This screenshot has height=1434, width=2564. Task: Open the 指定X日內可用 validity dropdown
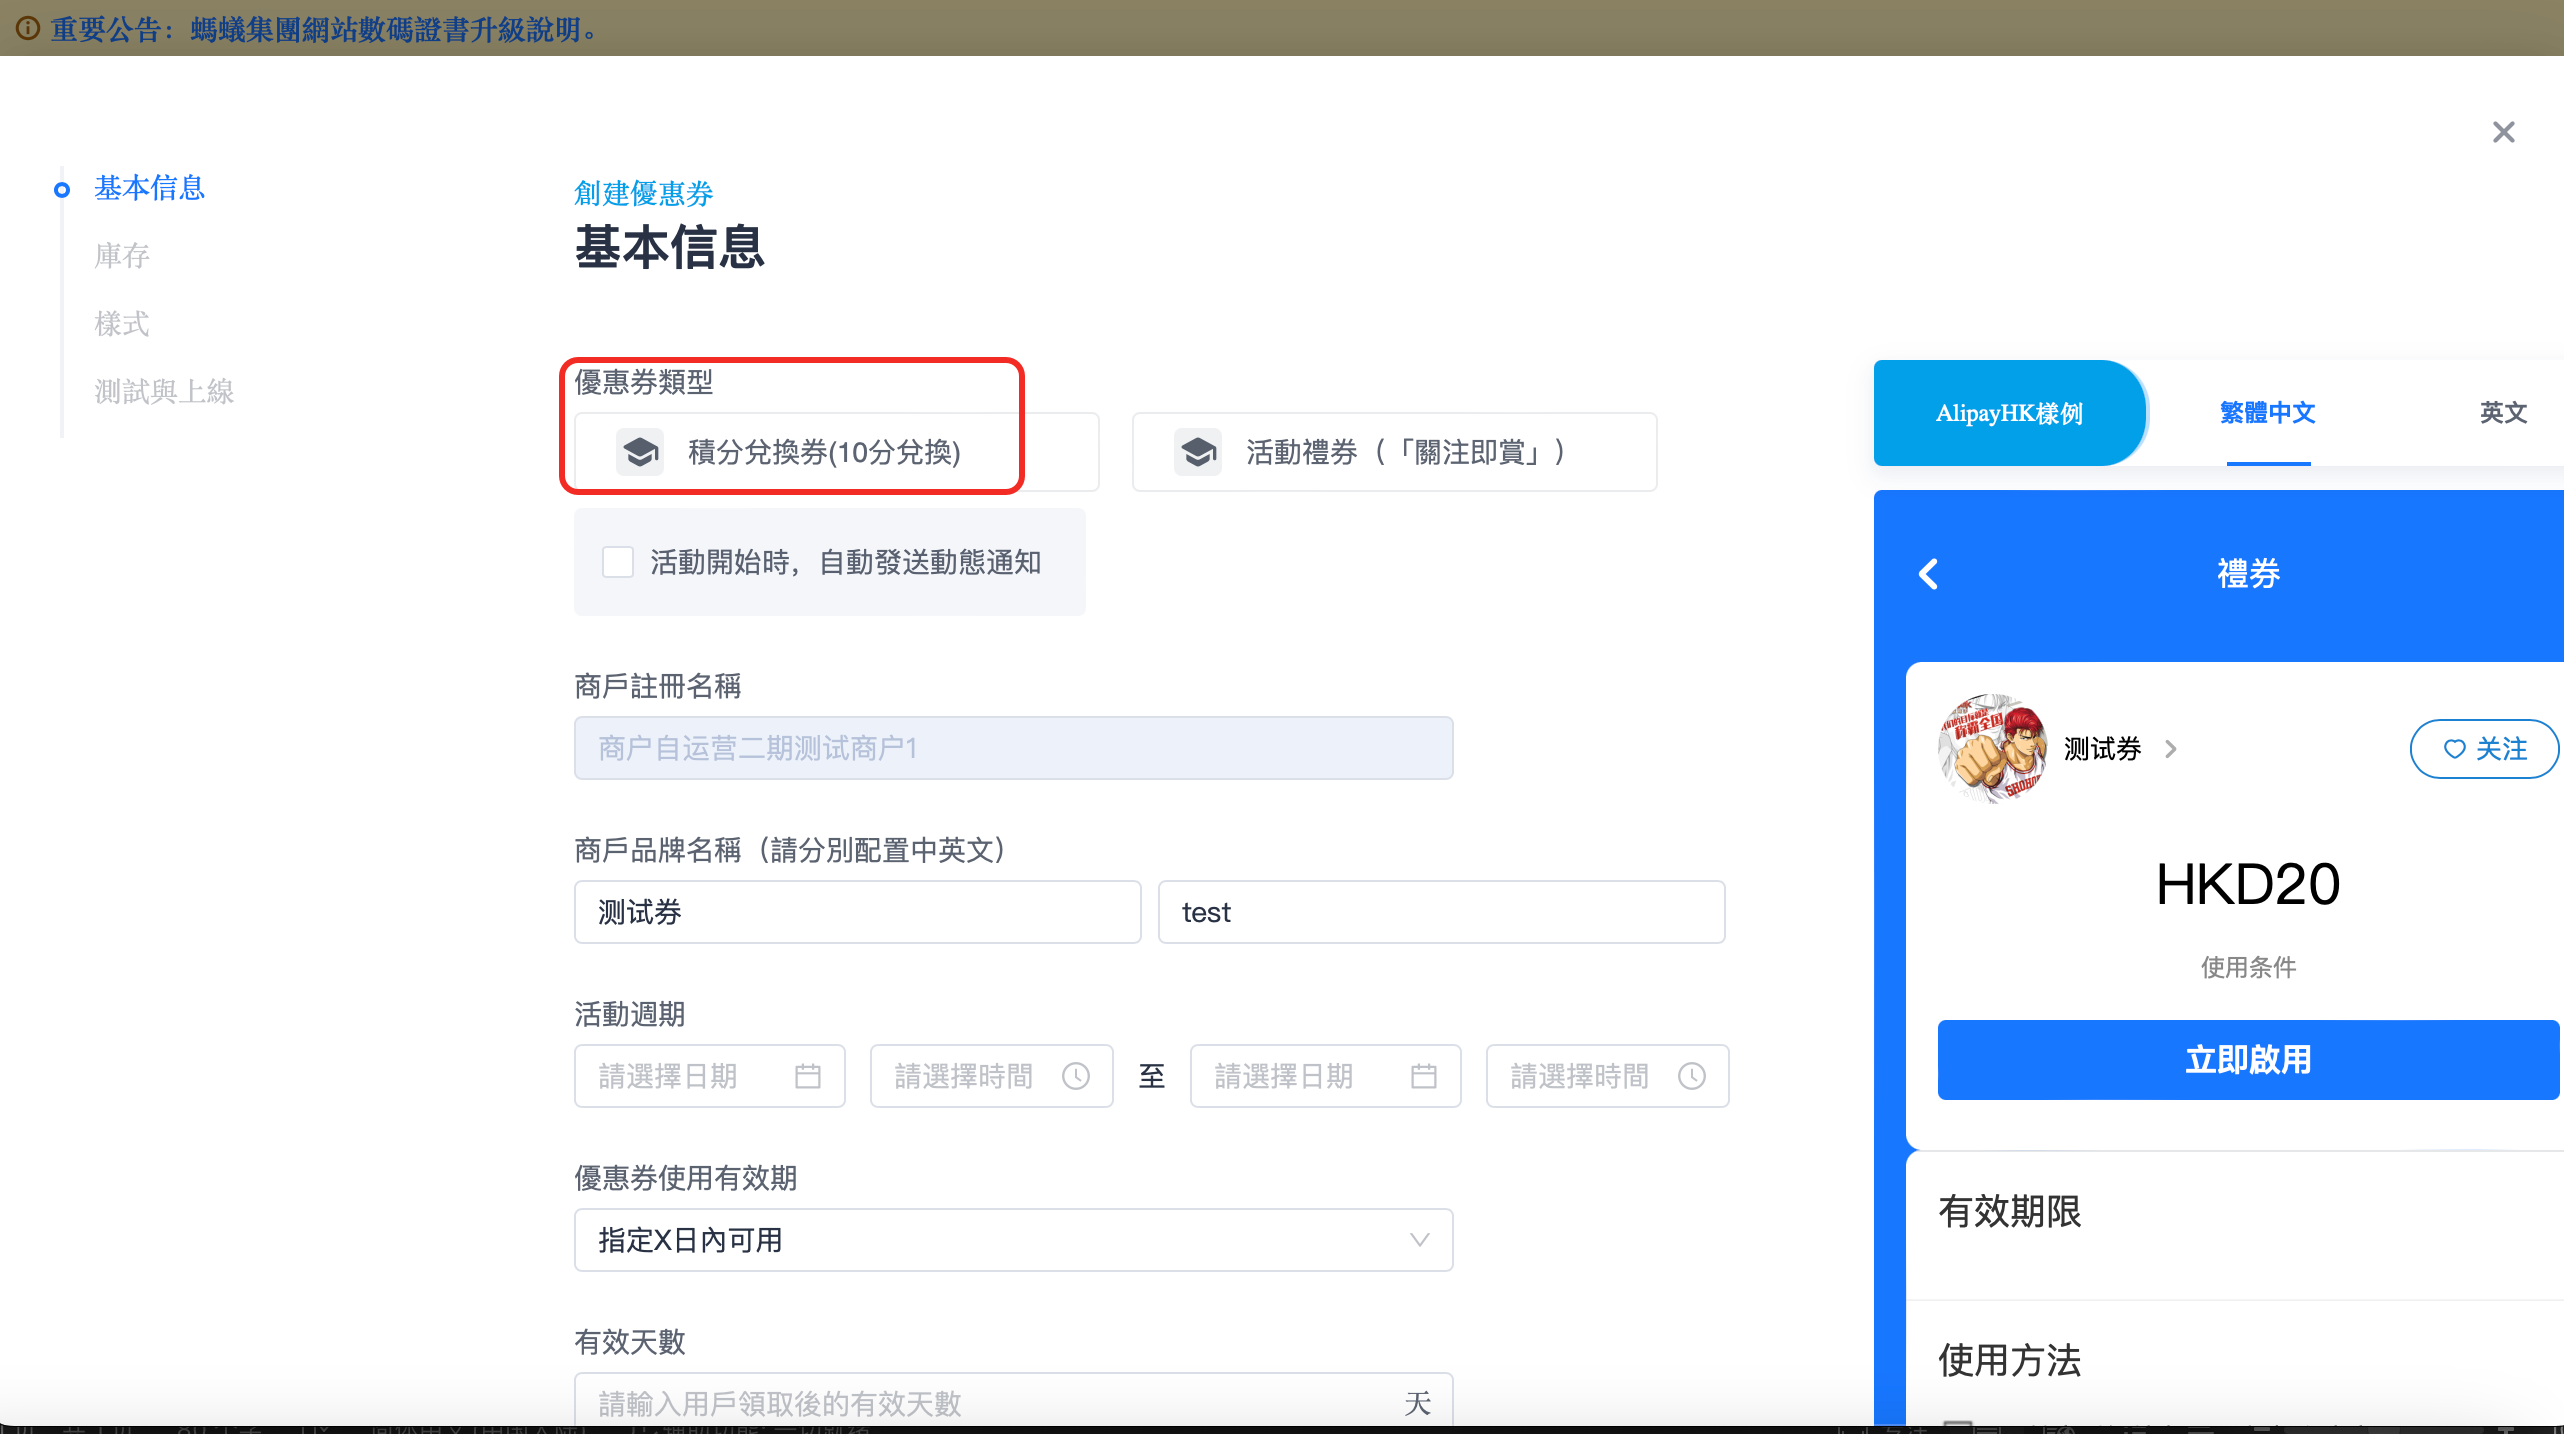click(1012, 1240)
